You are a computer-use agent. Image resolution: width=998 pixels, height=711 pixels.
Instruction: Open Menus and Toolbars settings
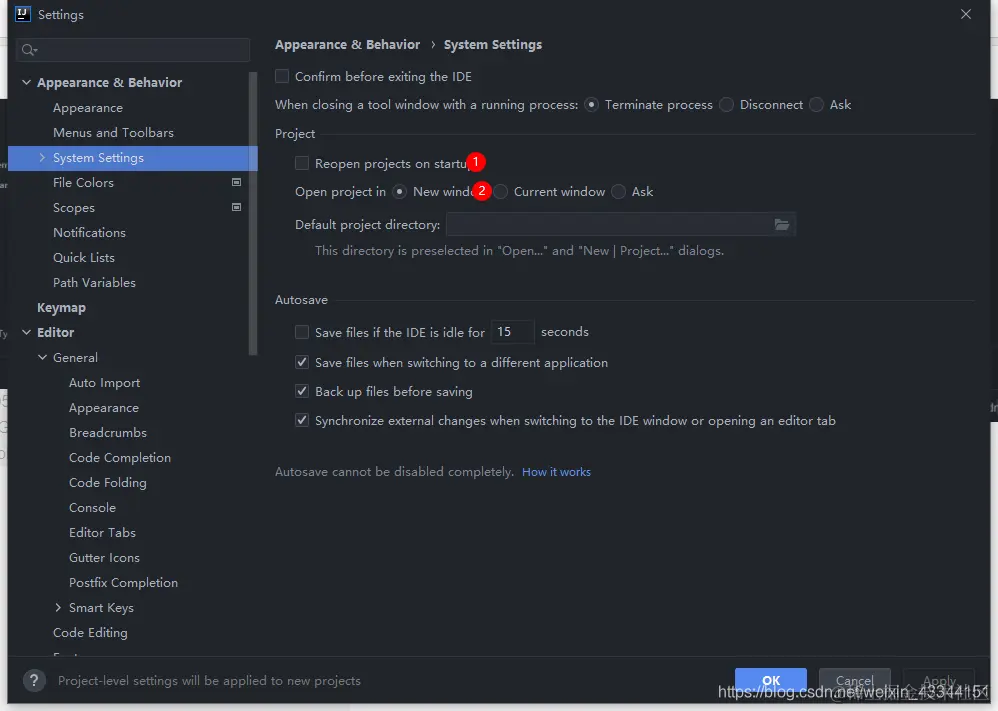113,132
